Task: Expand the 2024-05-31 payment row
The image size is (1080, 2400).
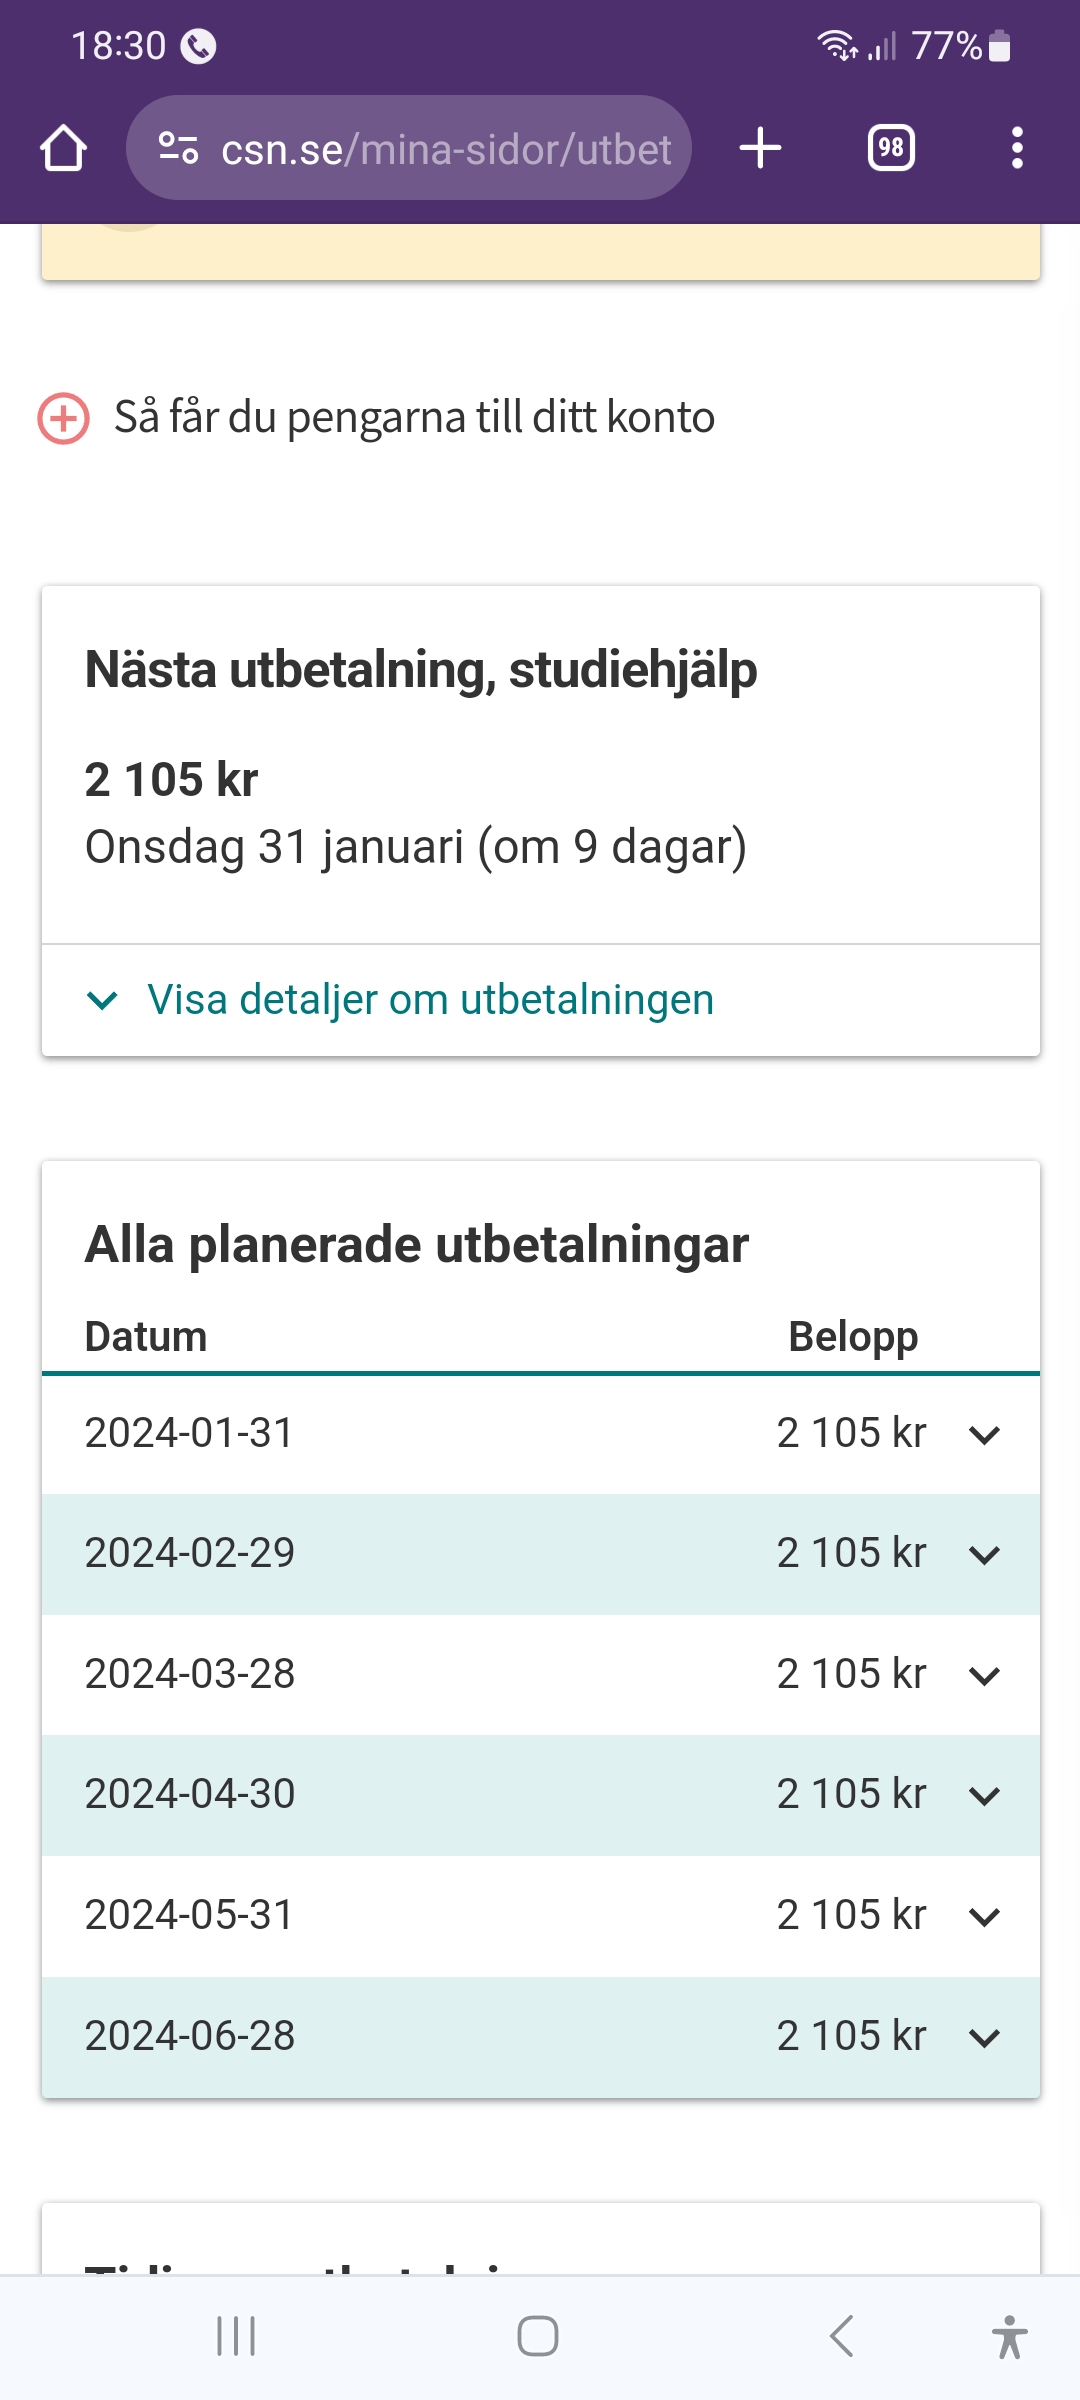Action: 984,1917
